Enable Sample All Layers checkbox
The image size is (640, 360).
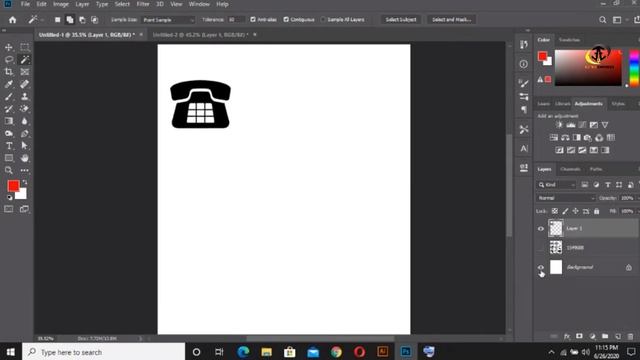click(x=323, y=20)
